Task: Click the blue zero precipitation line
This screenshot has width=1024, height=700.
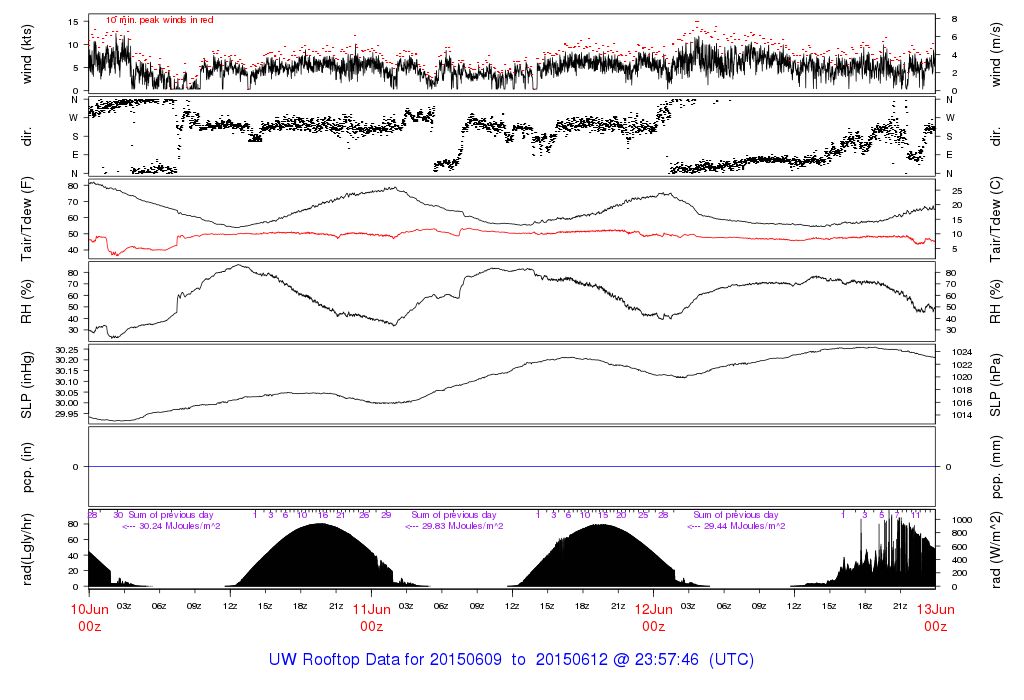Action: tap(512, 467)
